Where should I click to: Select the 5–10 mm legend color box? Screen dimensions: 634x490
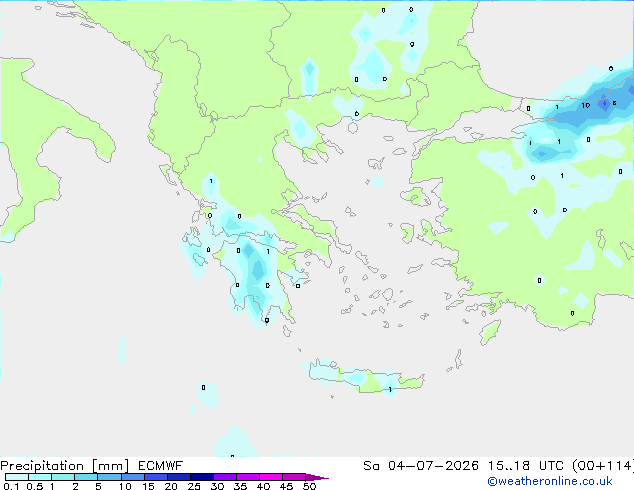(109, 477)
